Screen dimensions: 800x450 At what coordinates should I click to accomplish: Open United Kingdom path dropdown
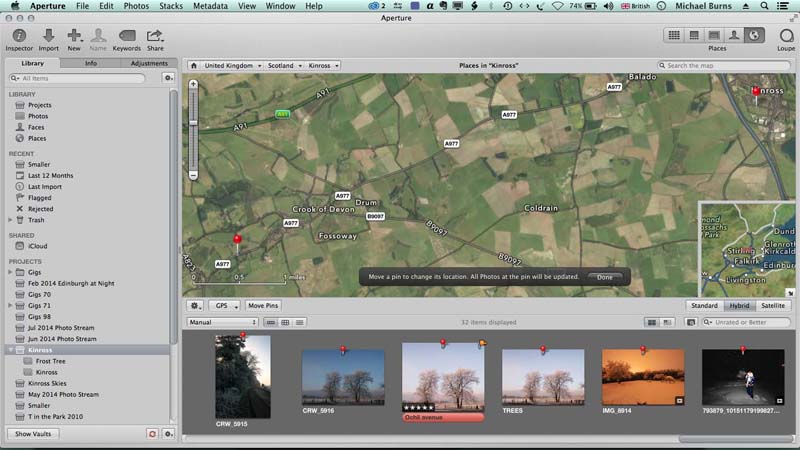click(233, 65)
